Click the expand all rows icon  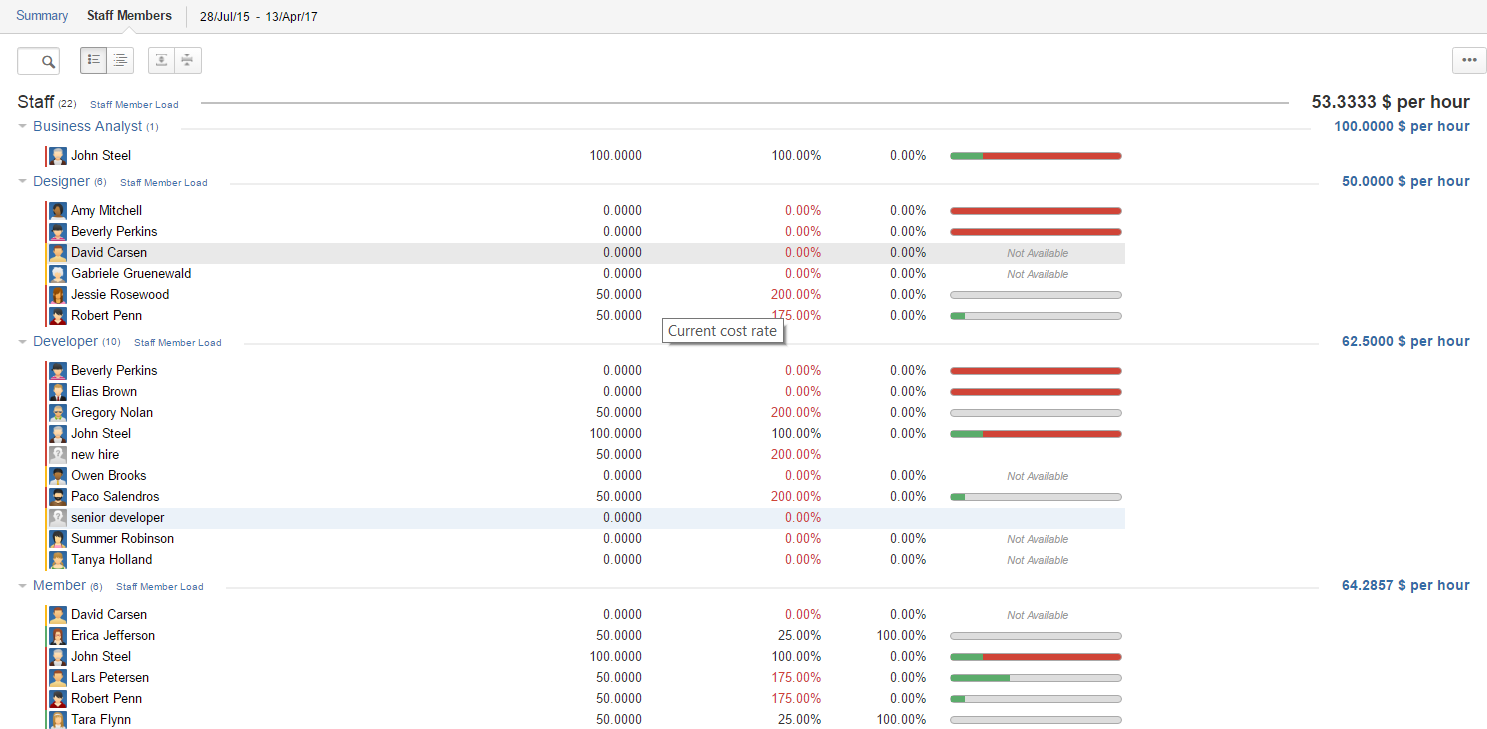point(161,60)
